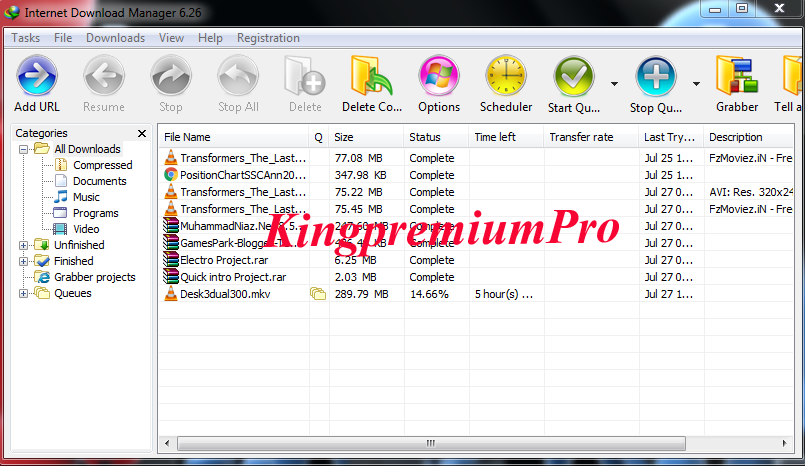Select the Video category
805x466 pixels.
[x=86, y=229]
